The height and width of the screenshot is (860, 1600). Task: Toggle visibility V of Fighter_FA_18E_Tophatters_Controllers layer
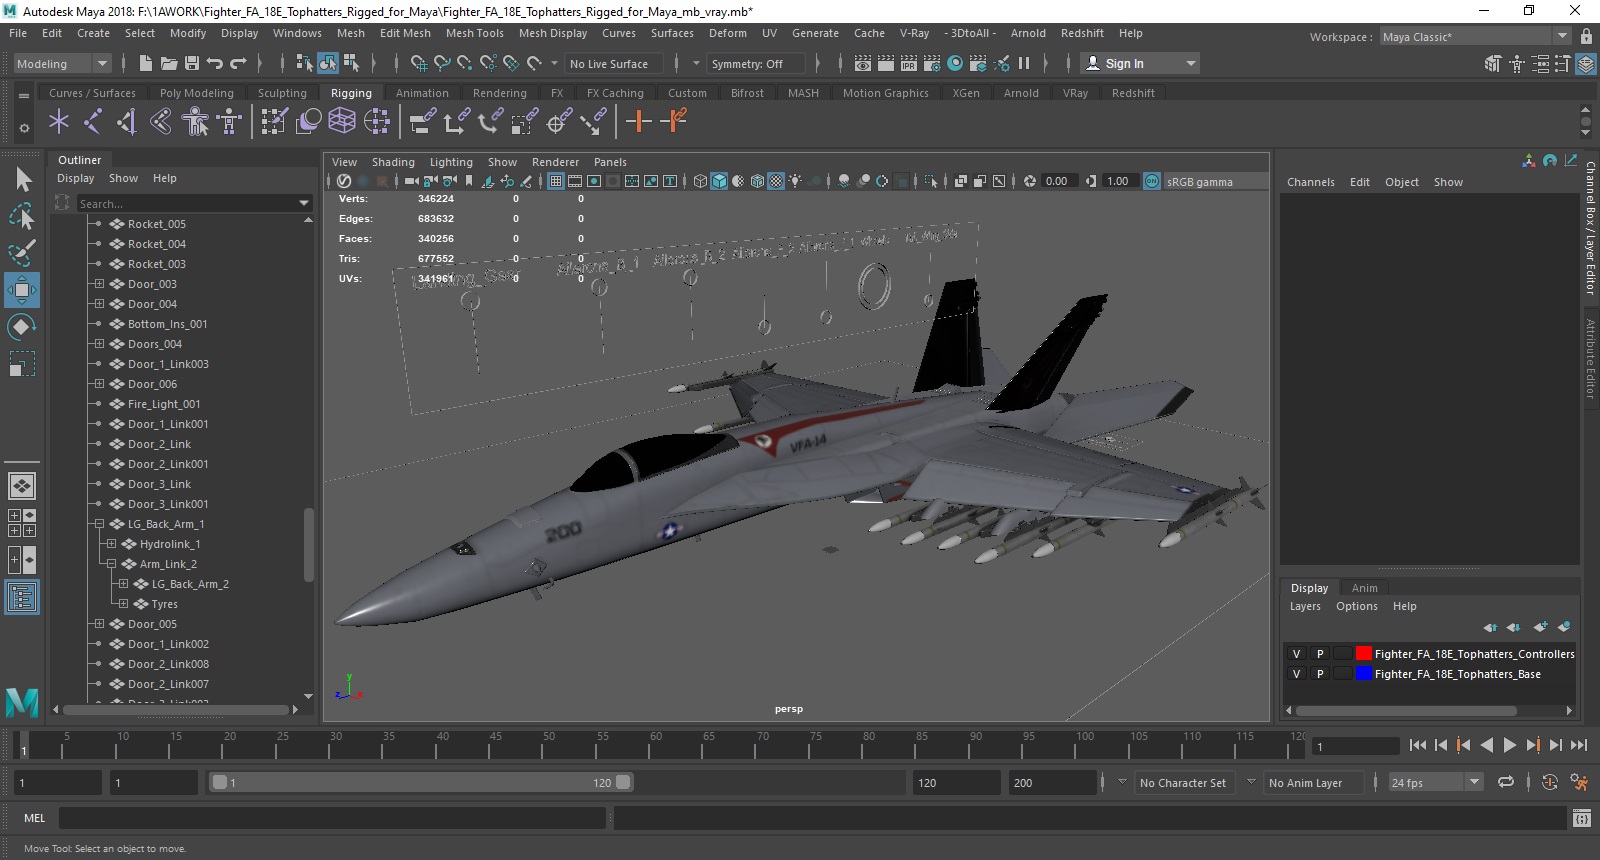coord(1296,654)
